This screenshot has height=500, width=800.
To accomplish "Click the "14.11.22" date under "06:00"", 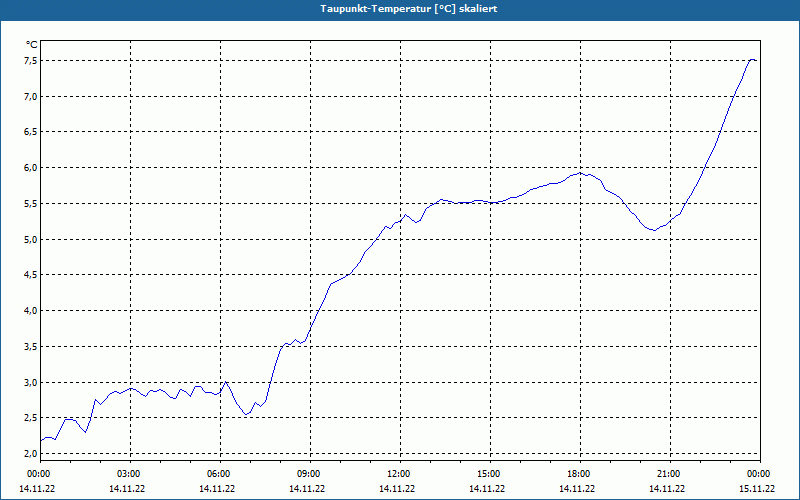I will [x=216, y=489].
